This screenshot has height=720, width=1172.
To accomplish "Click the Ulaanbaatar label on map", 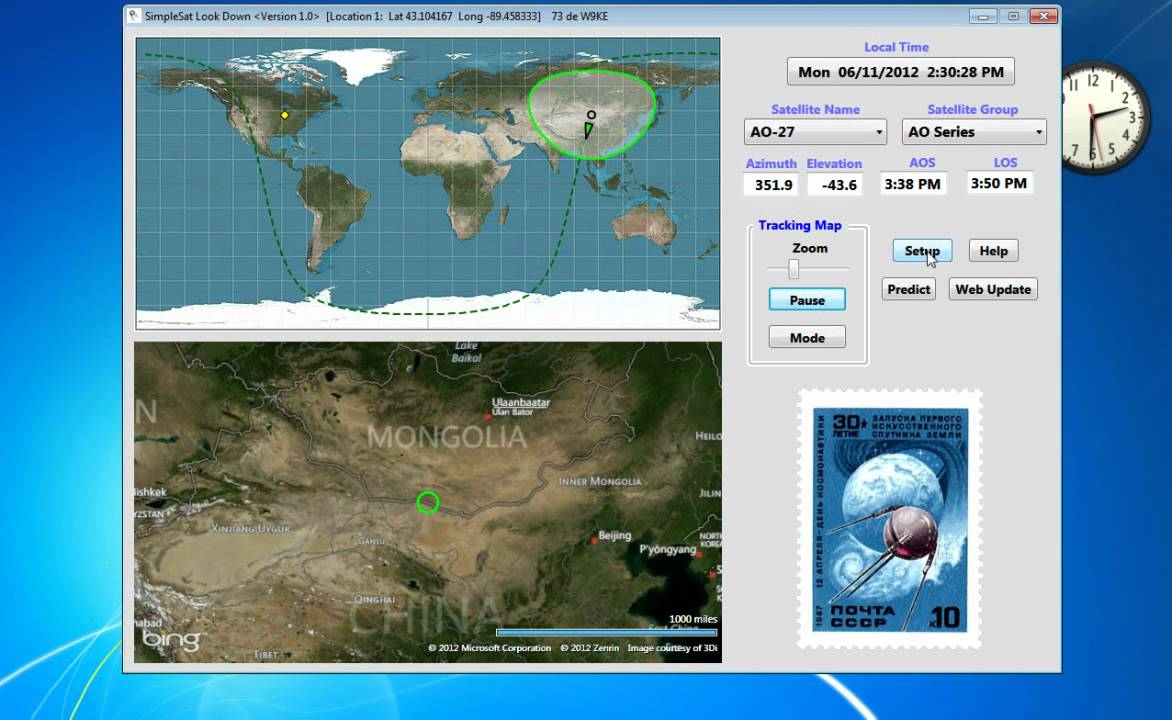I will tap(520, 402).
